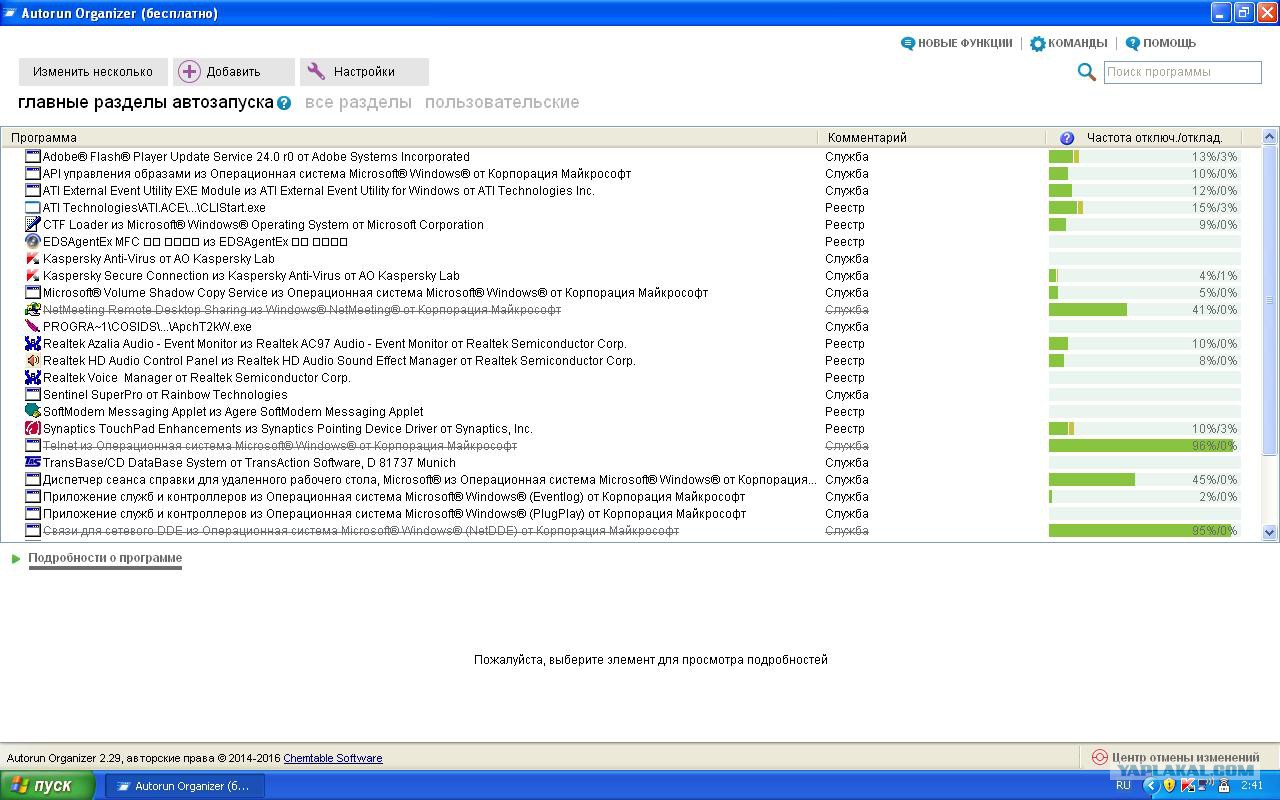Click the Realtek Voice Manager row icon
Image resolution: width=1280 pixels, height=800 pixels.
click(x=32, y=378)
